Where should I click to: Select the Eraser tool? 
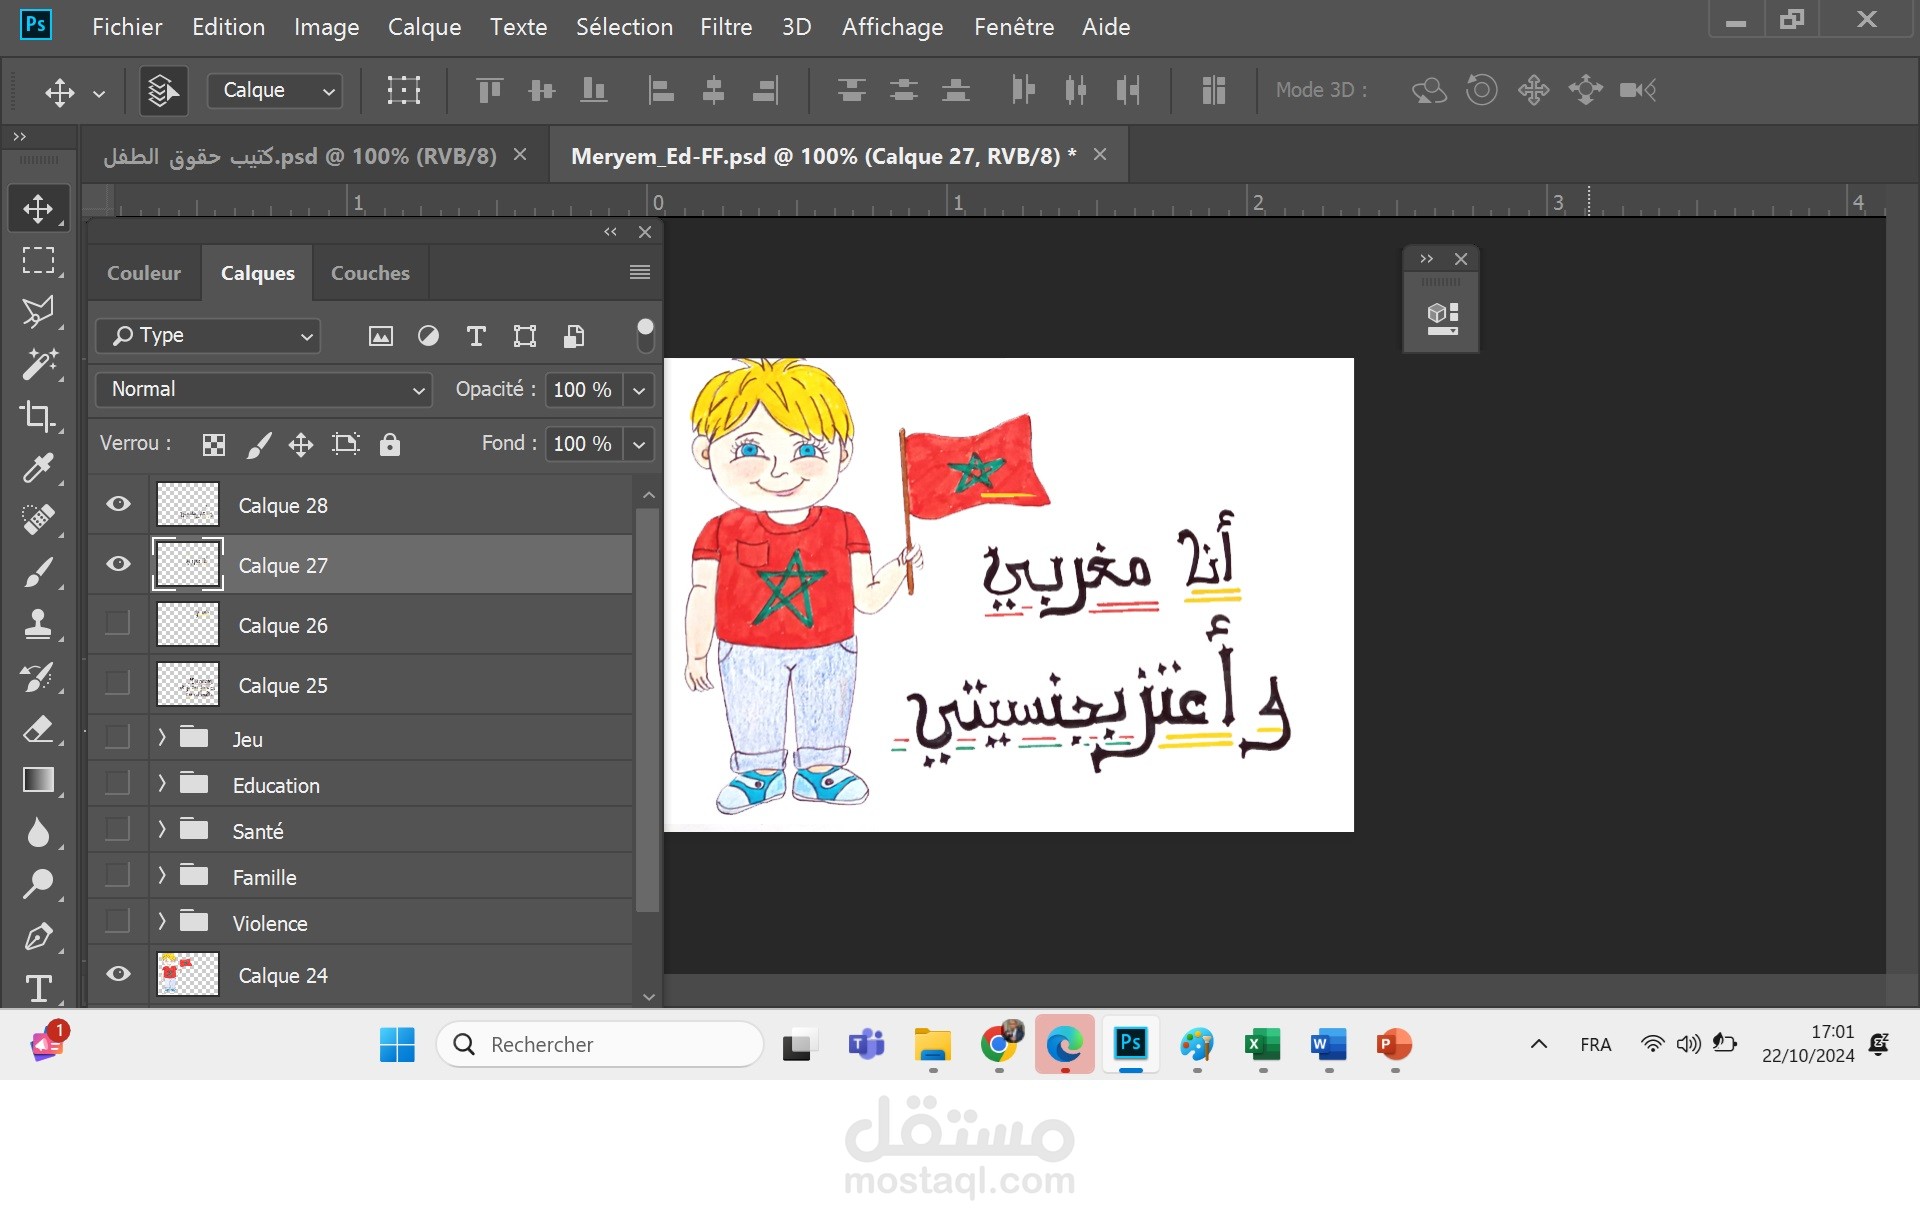(x=38, y=728)
